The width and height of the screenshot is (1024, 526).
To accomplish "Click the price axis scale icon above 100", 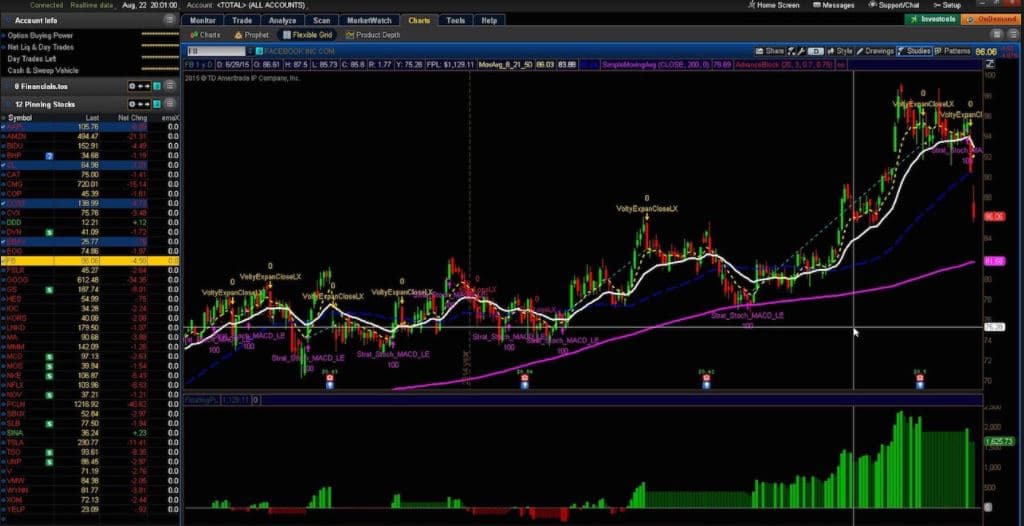I will 990,64.
